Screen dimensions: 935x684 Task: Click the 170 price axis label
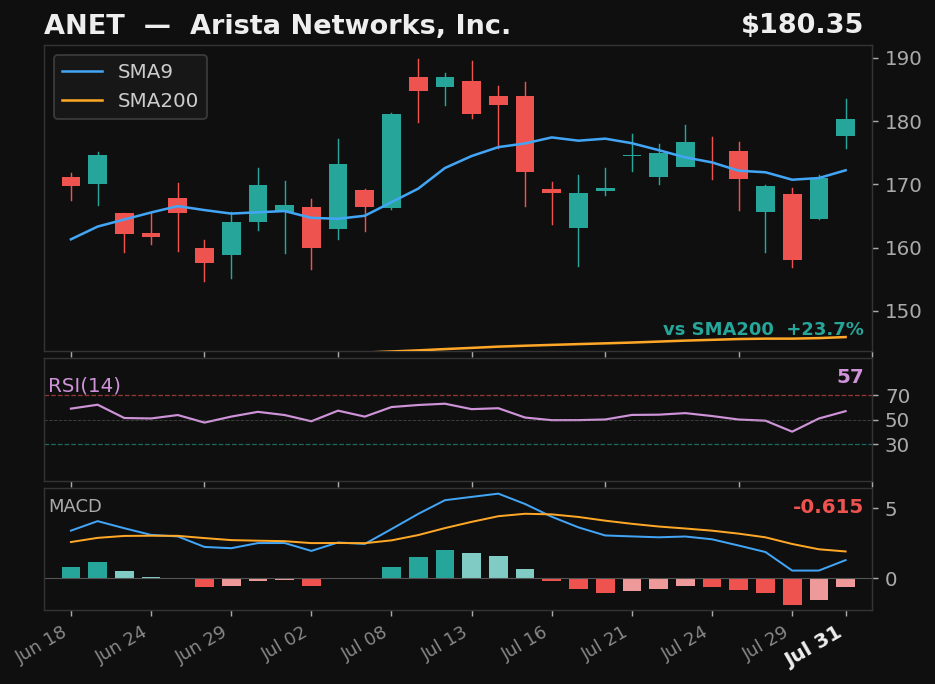(x=903, y=185)
